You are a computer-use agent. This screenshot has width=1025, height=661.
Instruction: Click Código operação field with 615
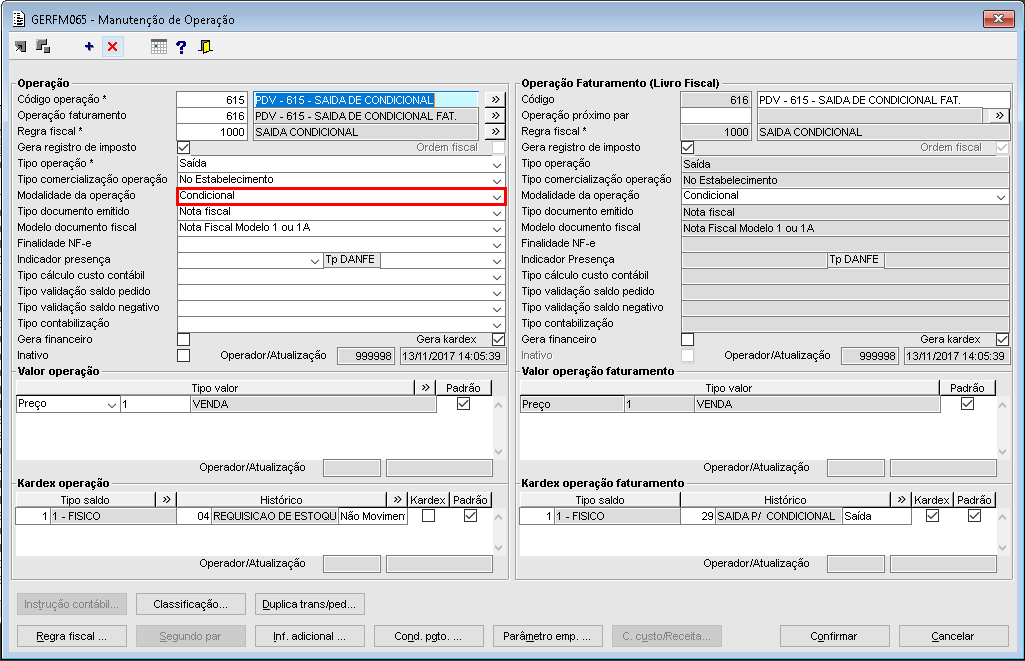coord(212,100)
